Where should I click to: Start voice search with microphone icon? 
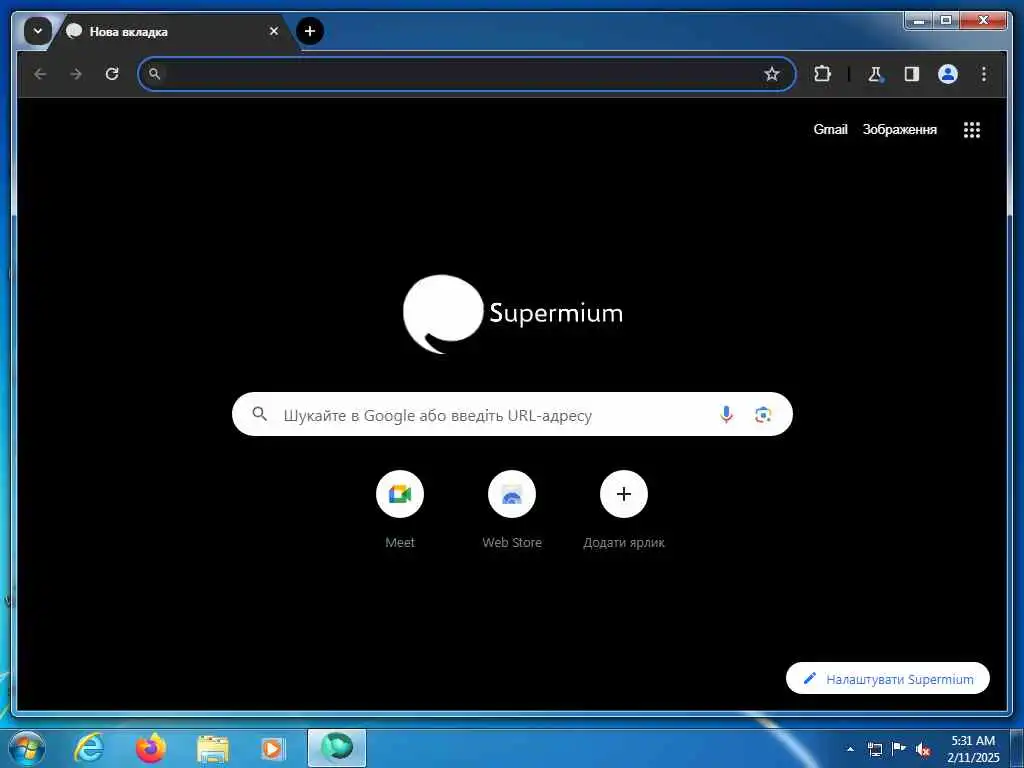[726, 414]
